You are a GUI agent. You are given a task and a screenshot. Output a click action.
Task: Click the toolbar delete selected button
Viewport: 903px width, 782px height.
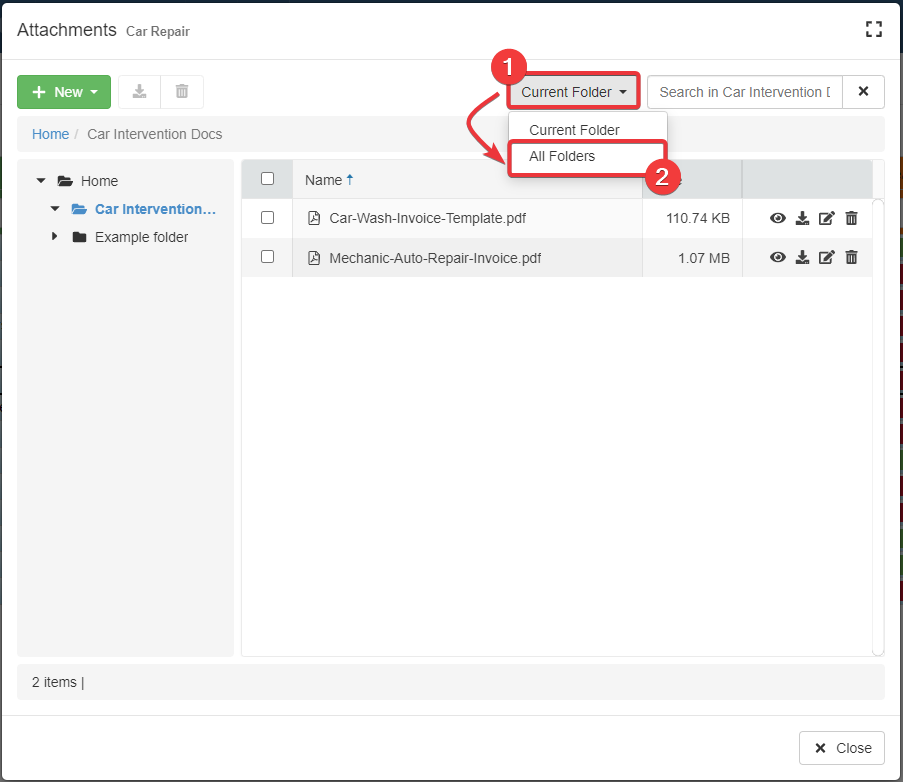tap(182, 92)
